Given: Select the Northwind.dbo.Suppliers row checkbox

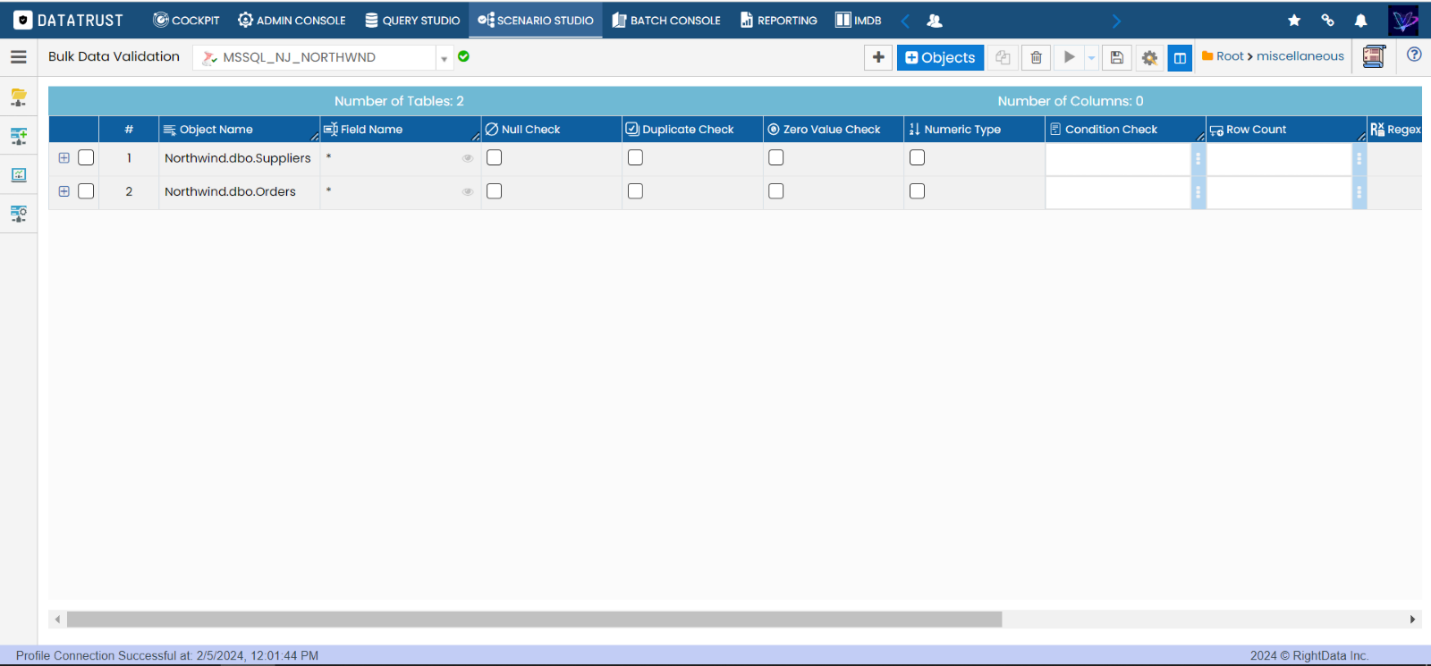Looking at the screenshot, I should pos(86,158).
